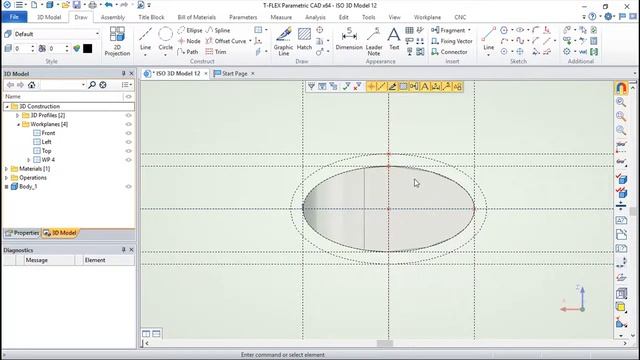Hide the Top workplane
The width and height of the screenshot is (640, 360).
tap(129, 151)
